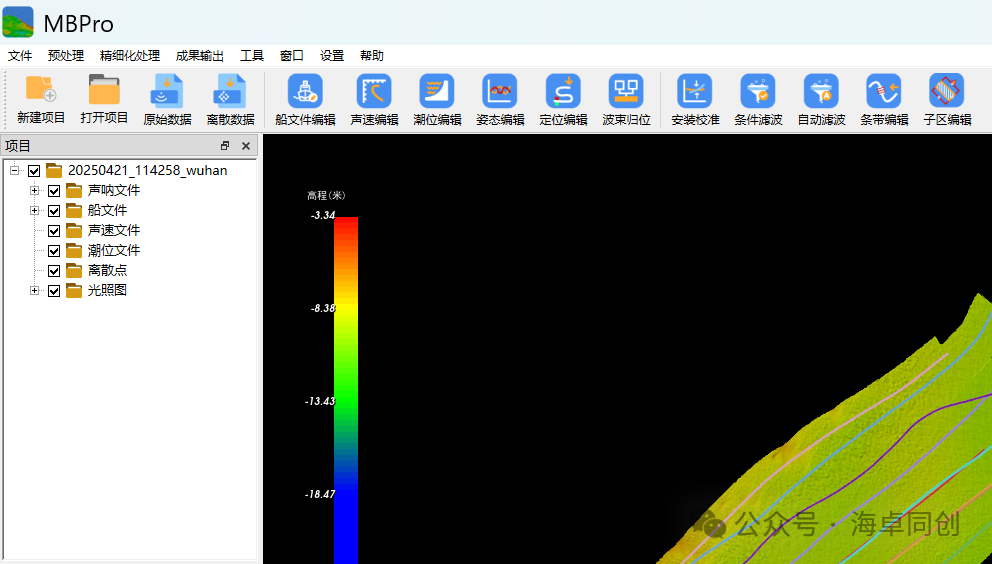Open the 声速编辑 sound velocity editor
This screenshot has height=564, width=992.
coord(374,92)
